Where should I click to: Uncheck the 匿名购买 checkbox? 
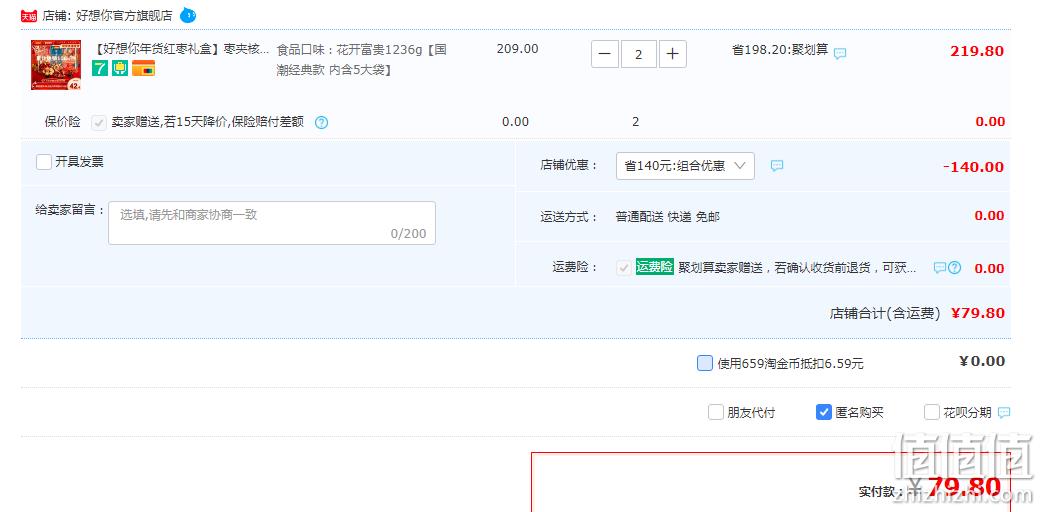pyautogui.click(x=824, y=412)
